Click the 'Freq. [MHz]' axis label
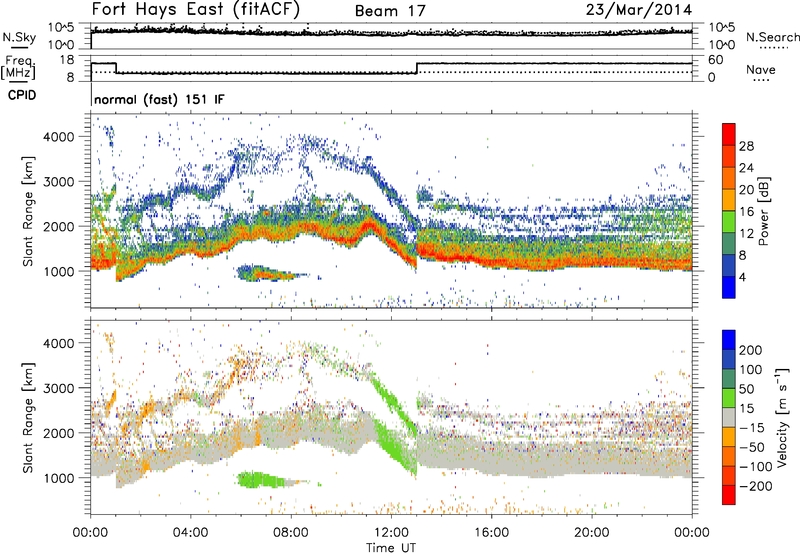This screenshot has height=554, width=800. [x=18, y=67]
